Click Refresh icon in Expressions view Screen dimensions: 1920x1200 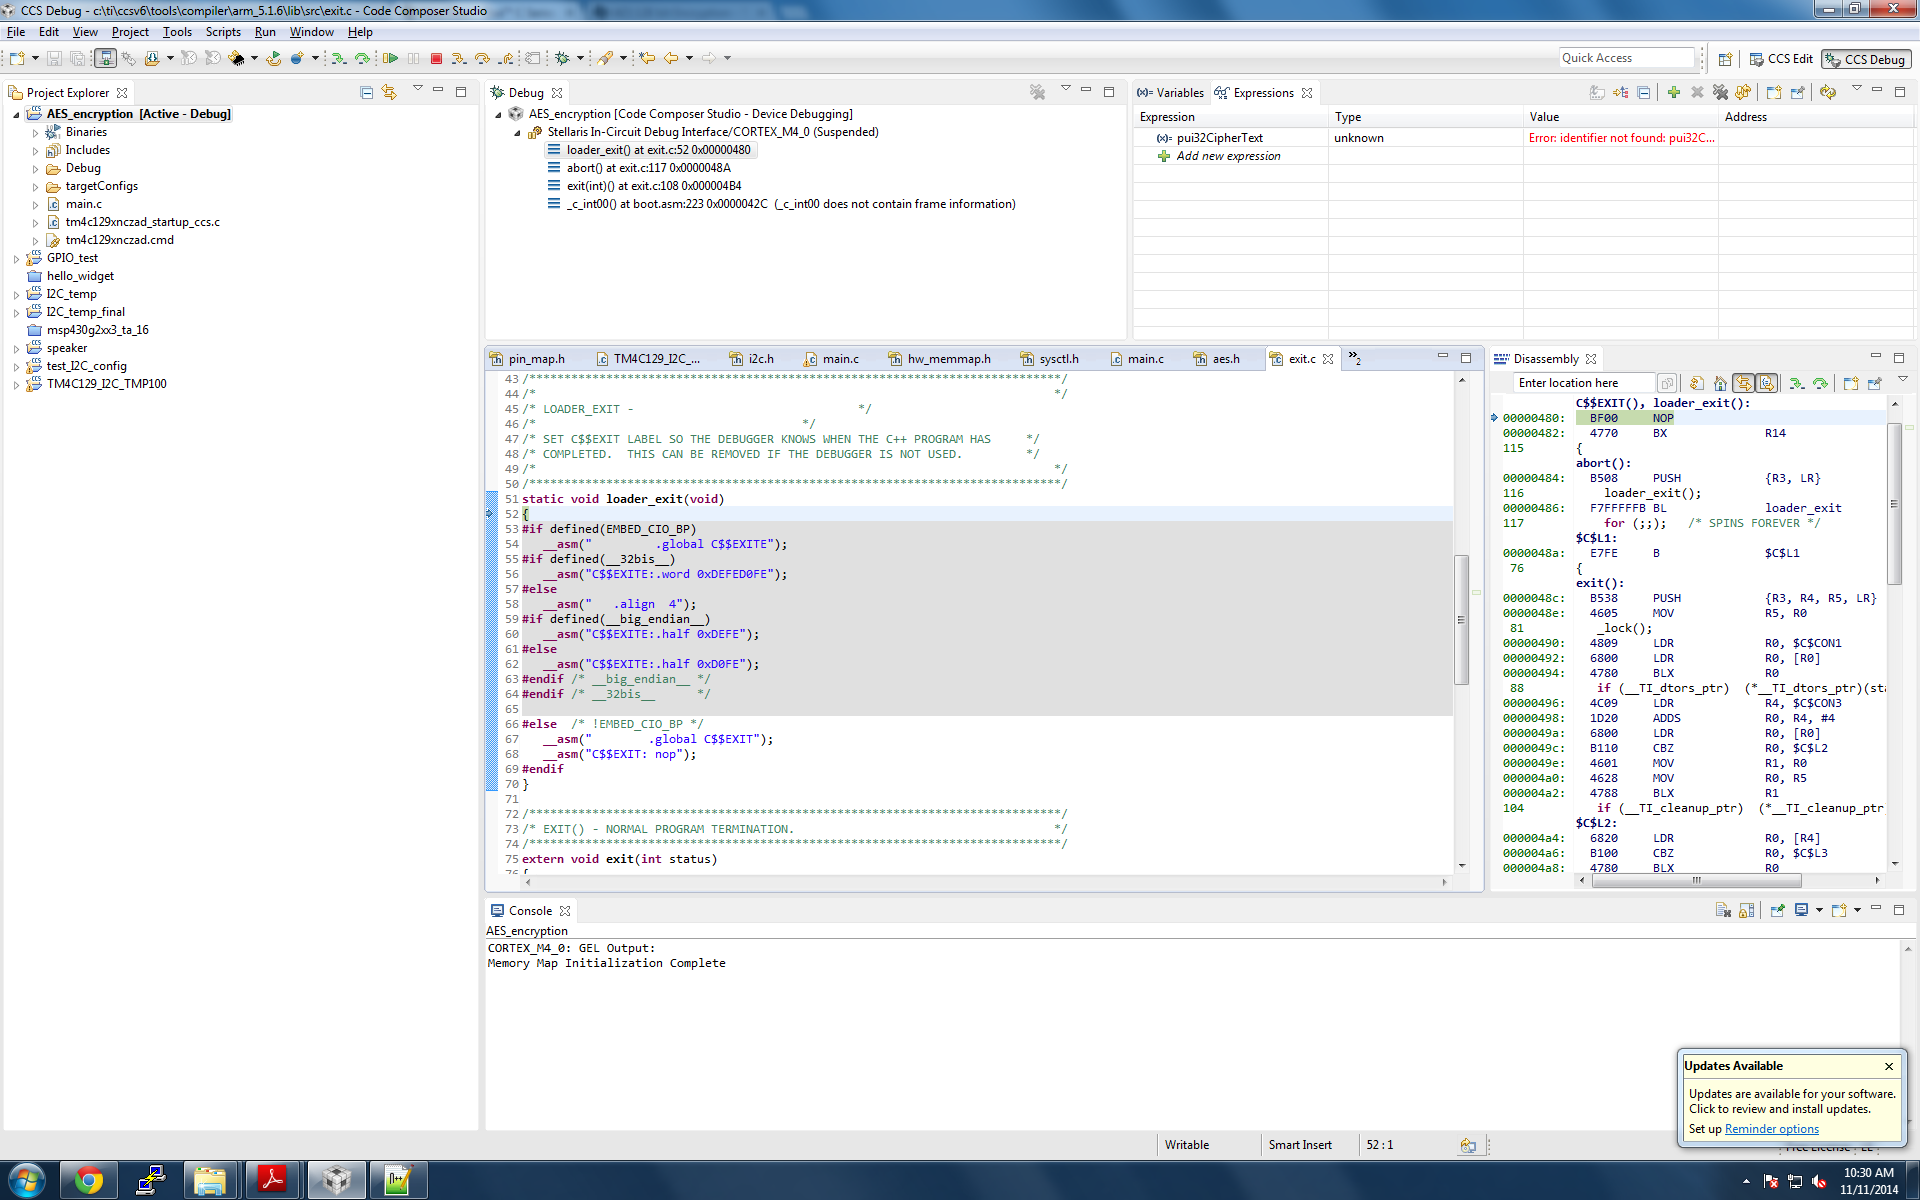pos(1828,92)
